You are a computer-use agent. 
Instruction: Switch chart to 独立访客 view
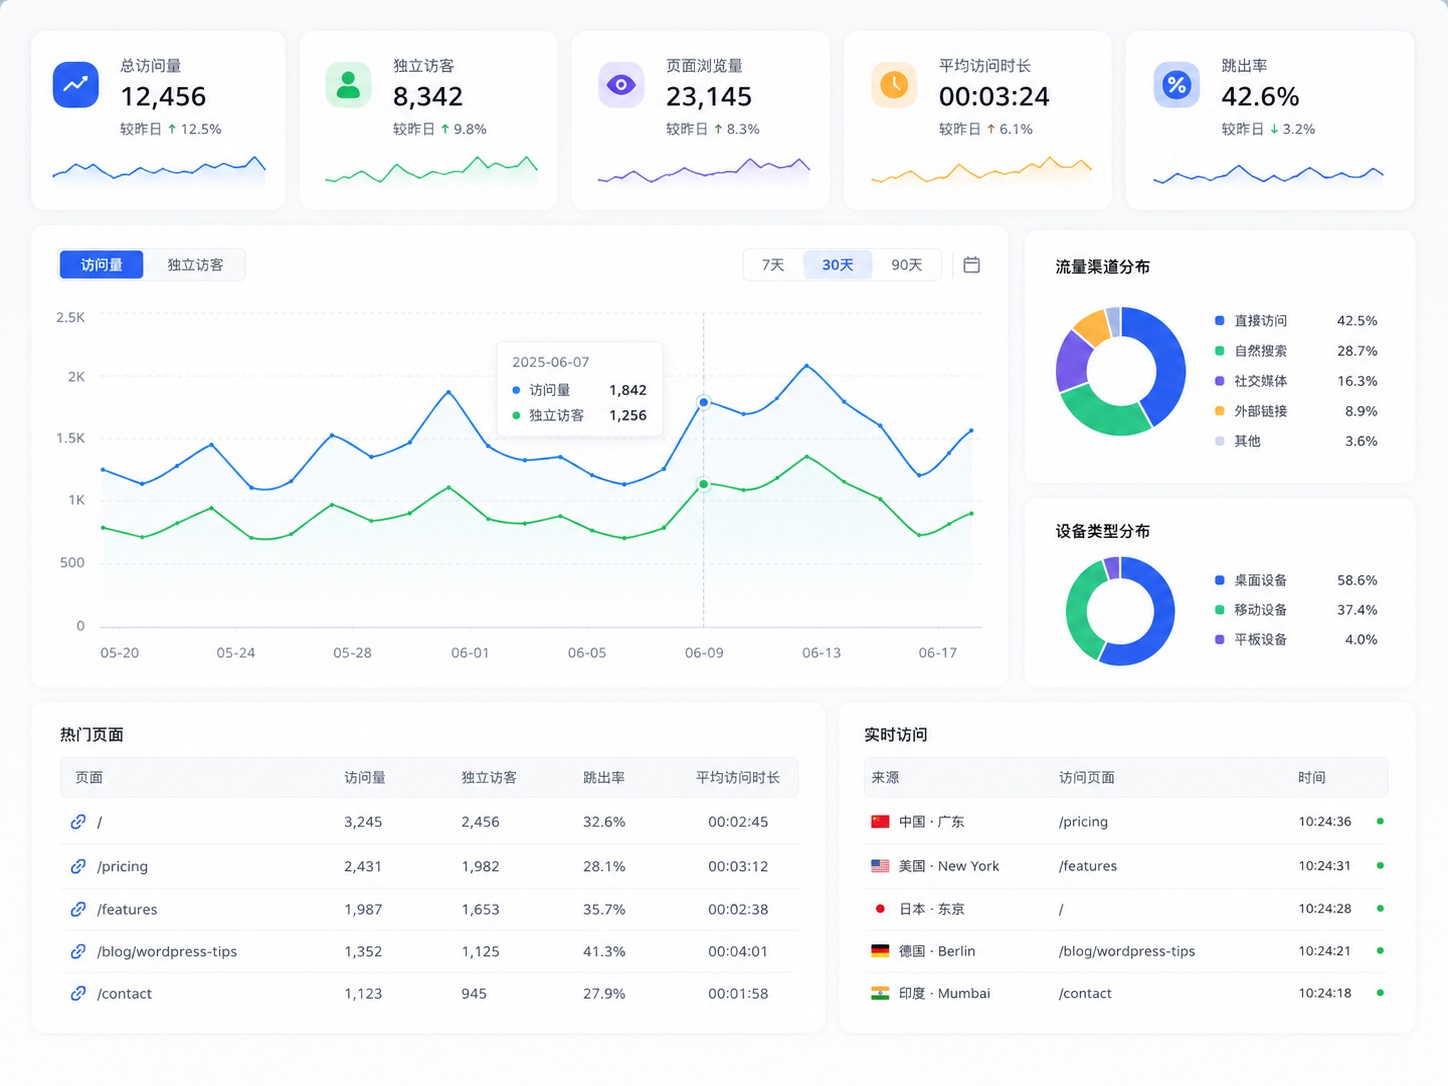195,265
